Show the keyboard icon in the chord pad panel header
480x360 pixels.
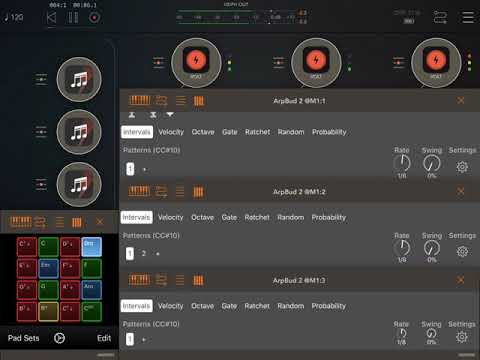[21, 222]
